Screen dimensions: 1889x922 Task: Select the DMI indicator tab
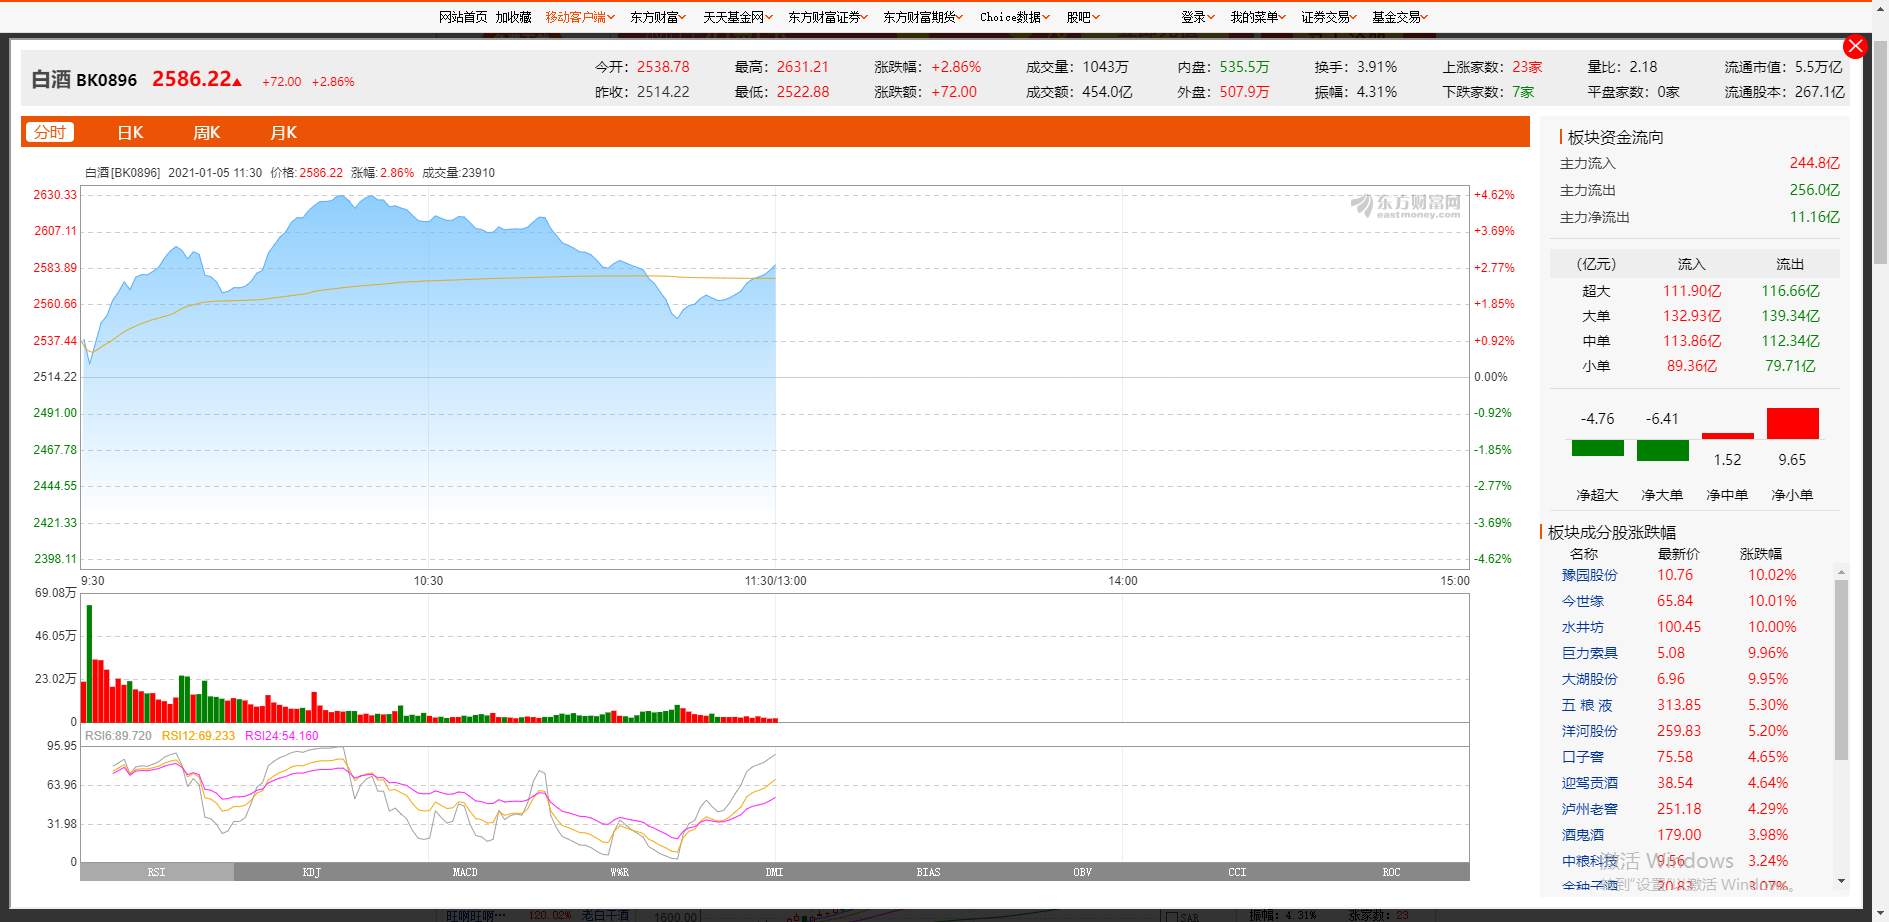(774, 872)
